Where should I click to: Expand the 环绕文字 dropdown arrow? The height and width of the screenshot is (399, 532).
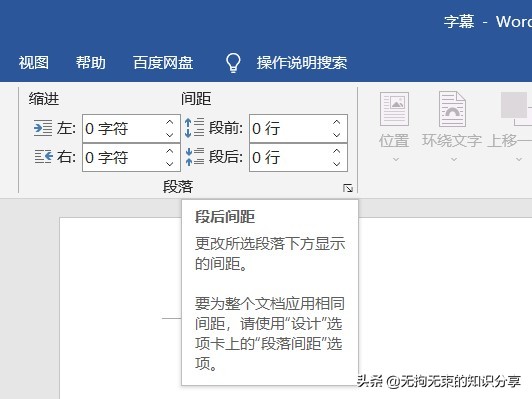(x=454, y=159)
